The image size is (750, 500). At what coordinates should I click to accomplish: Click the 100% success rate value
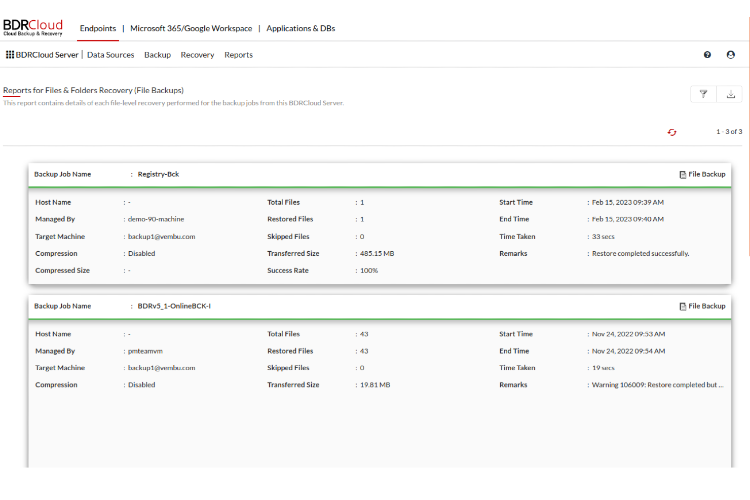(368, 270)
